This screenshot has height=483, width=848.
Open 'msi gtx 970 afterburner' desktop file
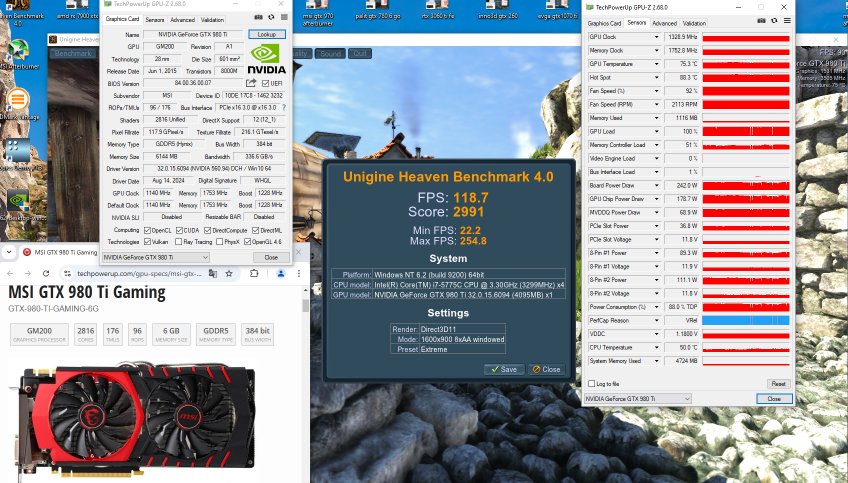(318, 13)
